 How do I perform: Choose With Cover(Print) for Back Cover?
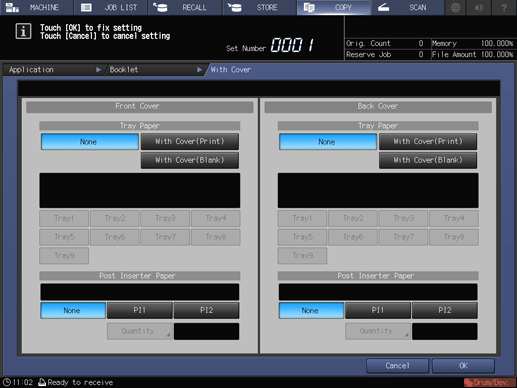pos(428,142)
